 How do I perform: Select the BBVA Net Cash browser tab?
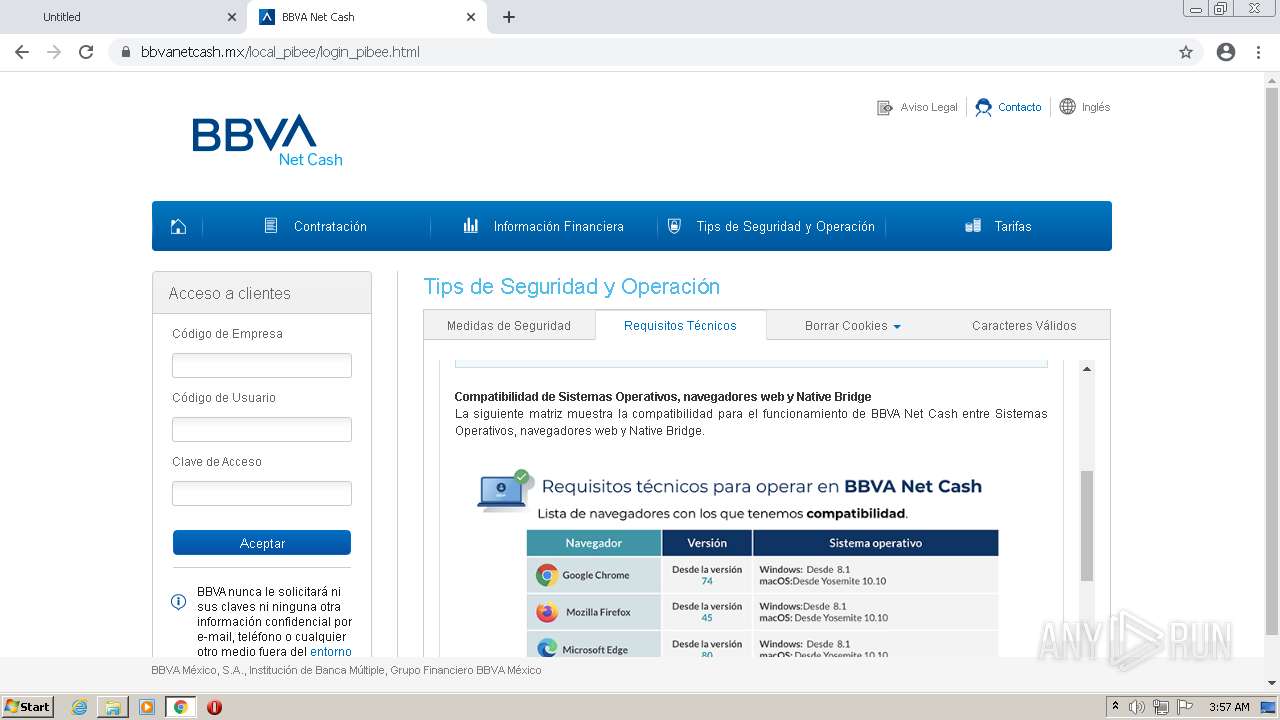(x=367, y=17)
